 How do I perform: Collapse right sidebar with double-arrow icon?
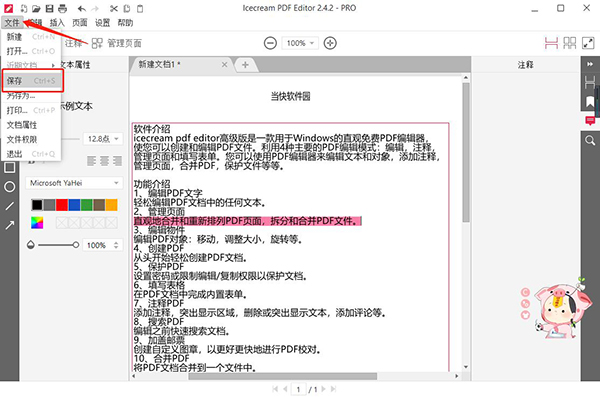(590, 64)
